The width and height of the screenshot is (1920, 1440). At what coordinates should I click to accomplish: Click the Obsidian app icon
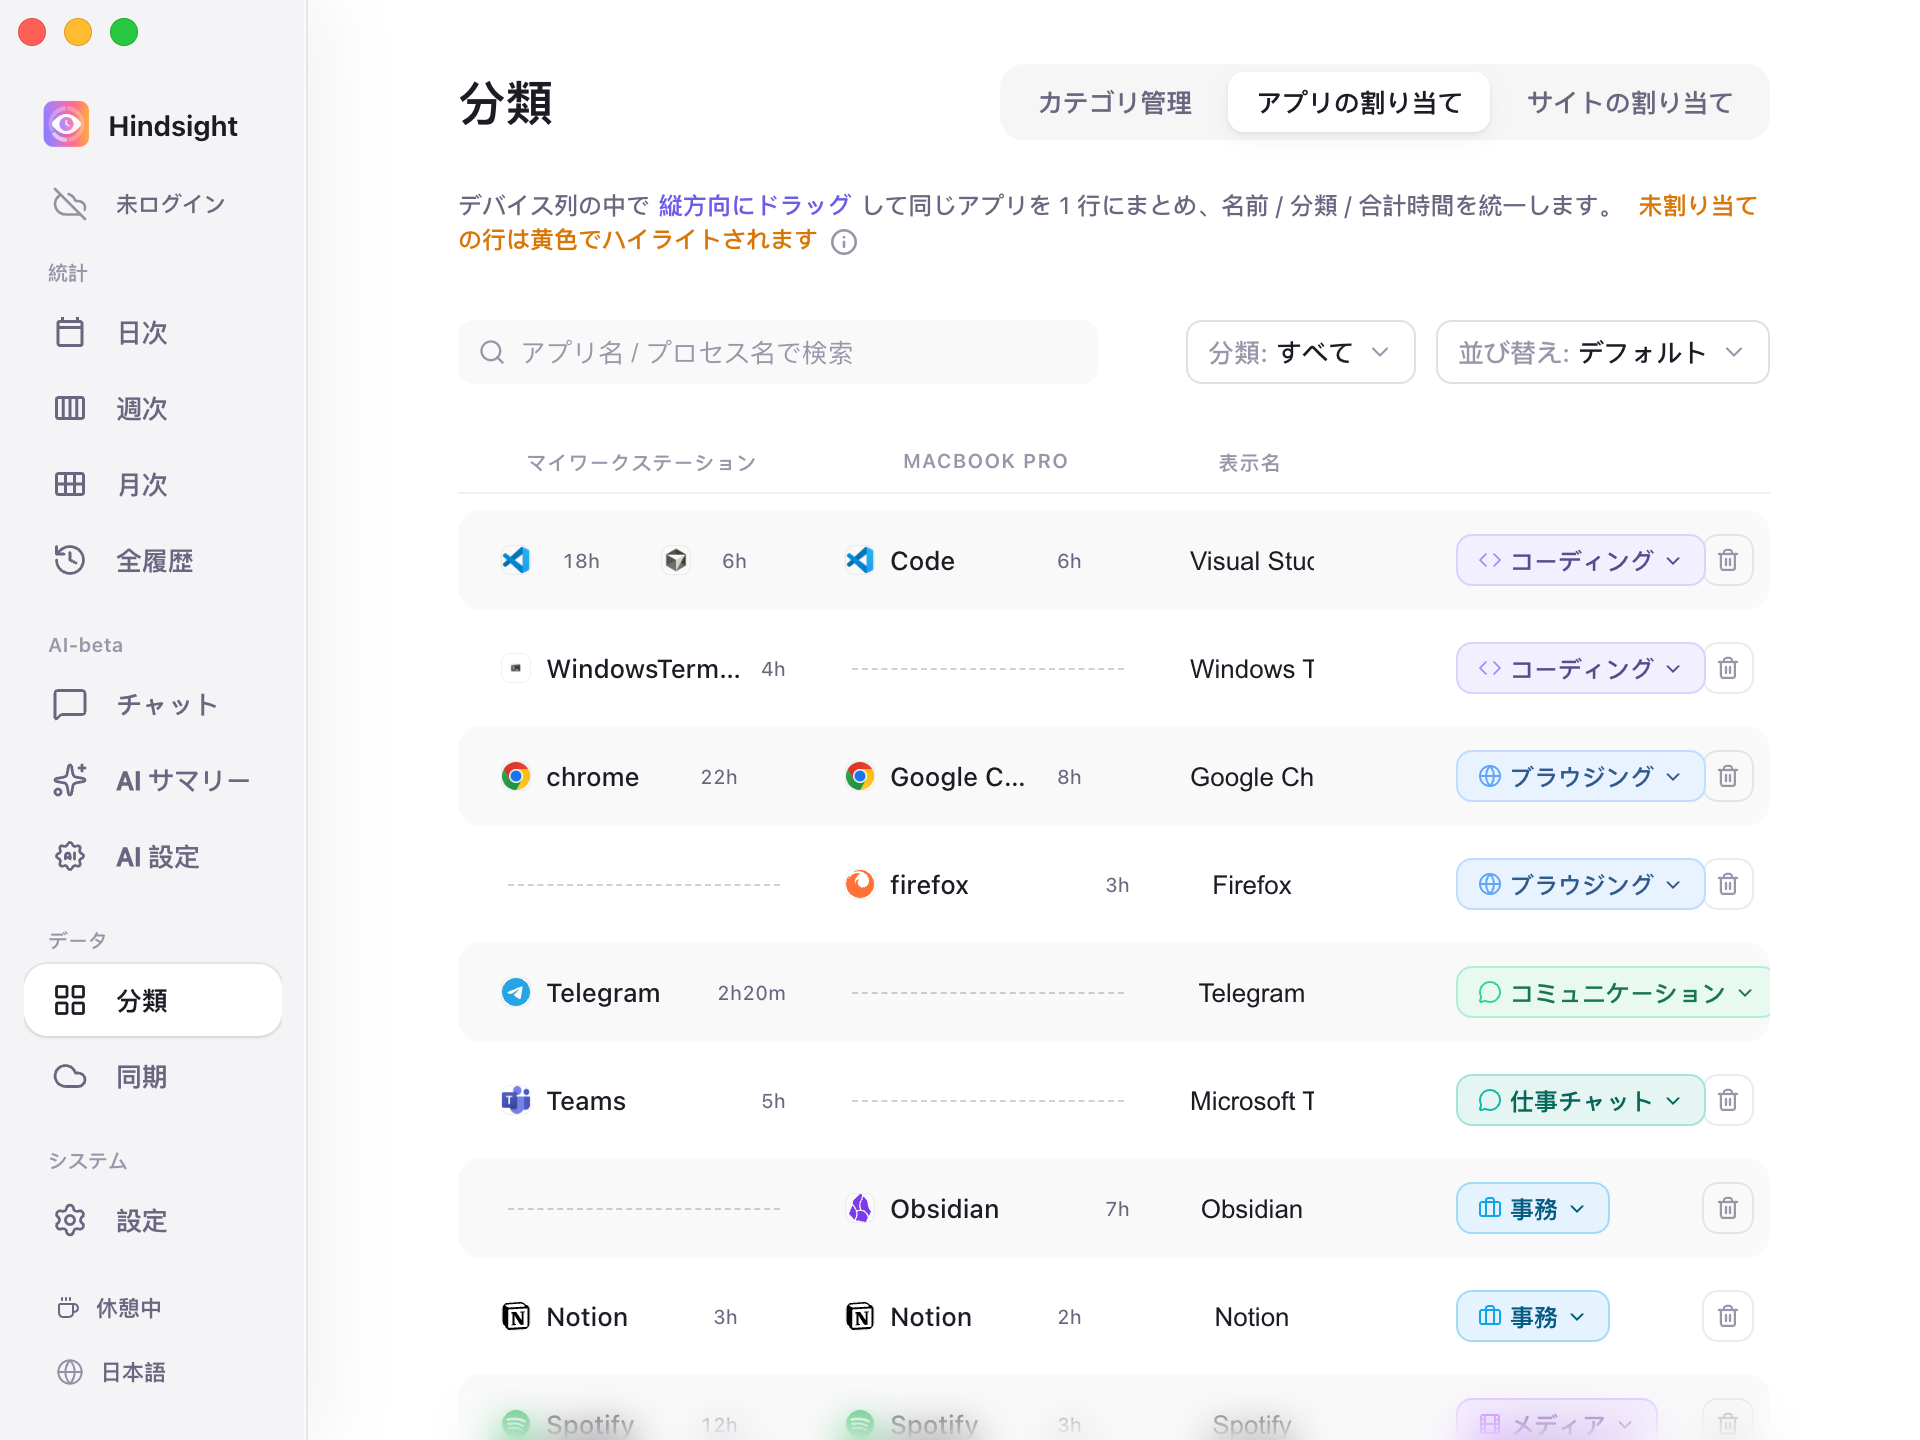pos(860,1208)
